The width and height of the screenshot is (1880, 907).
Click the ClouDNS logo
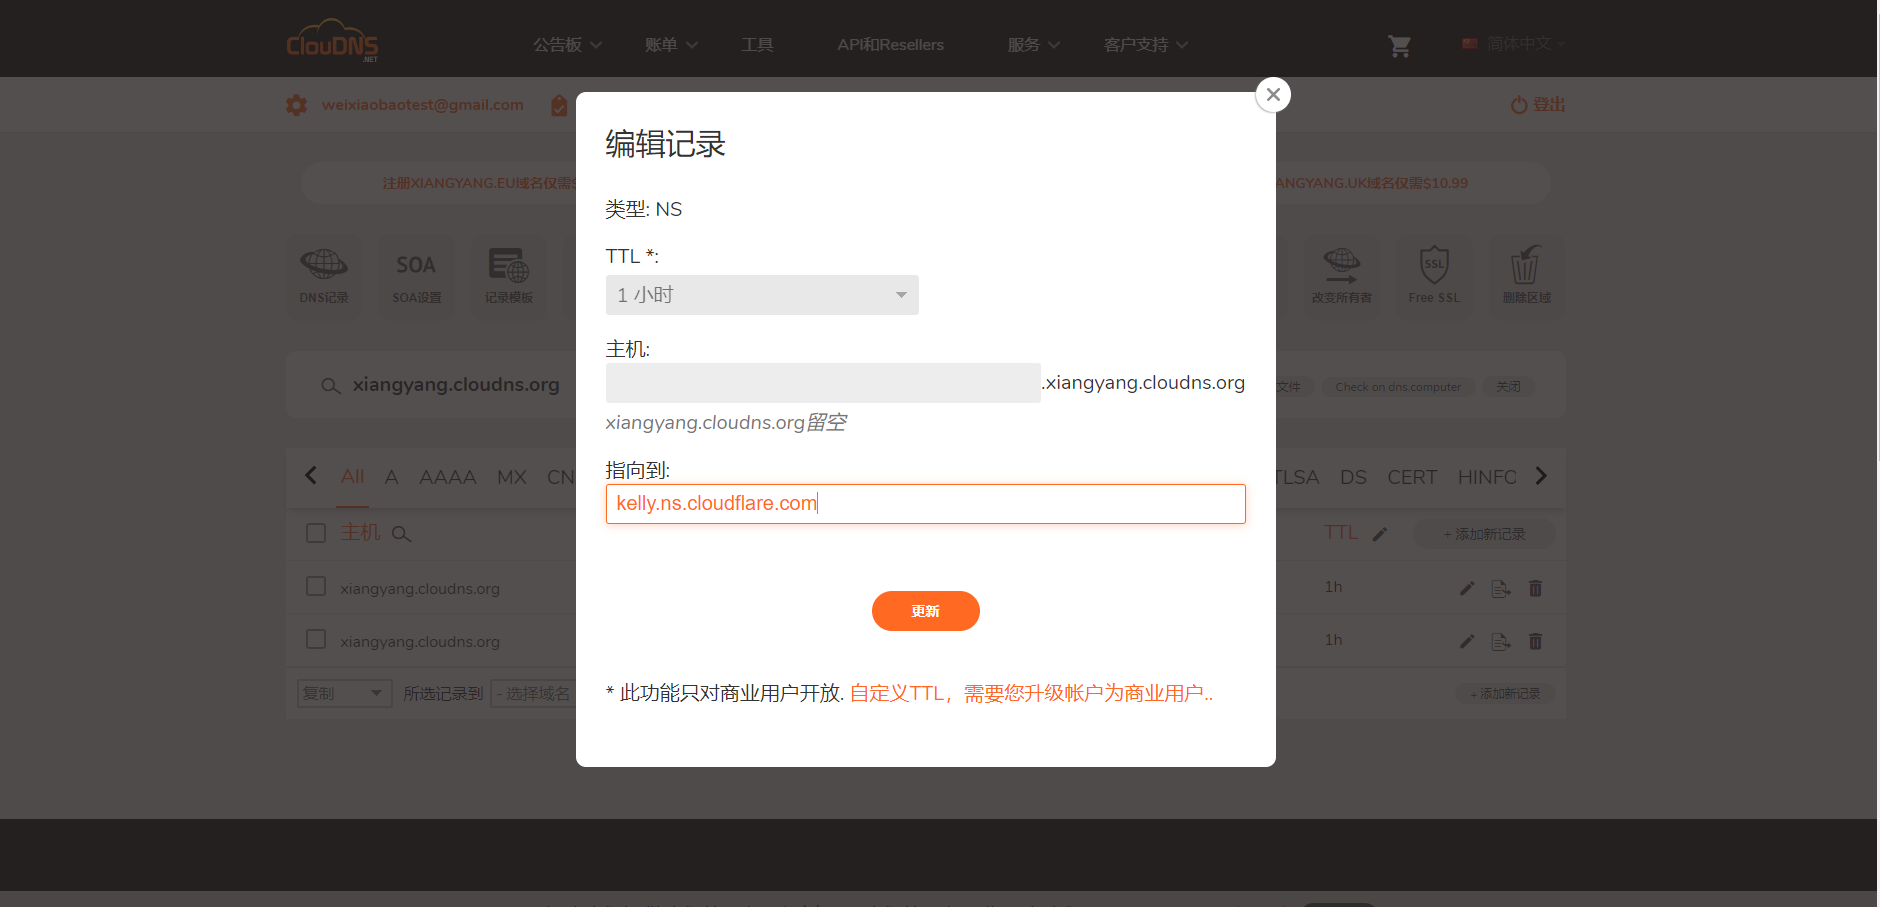(x=333, y=42)
